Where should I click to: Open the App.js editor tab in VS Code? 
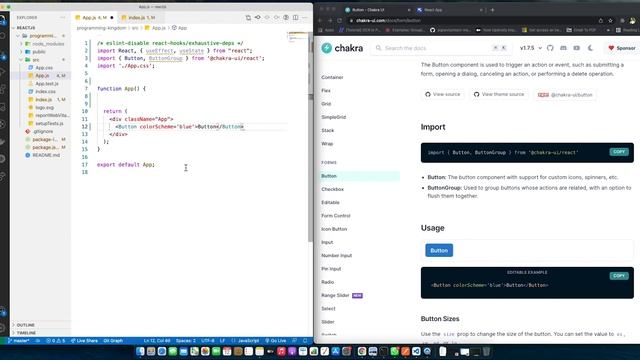pyautogui.click(x=95, y=18)
